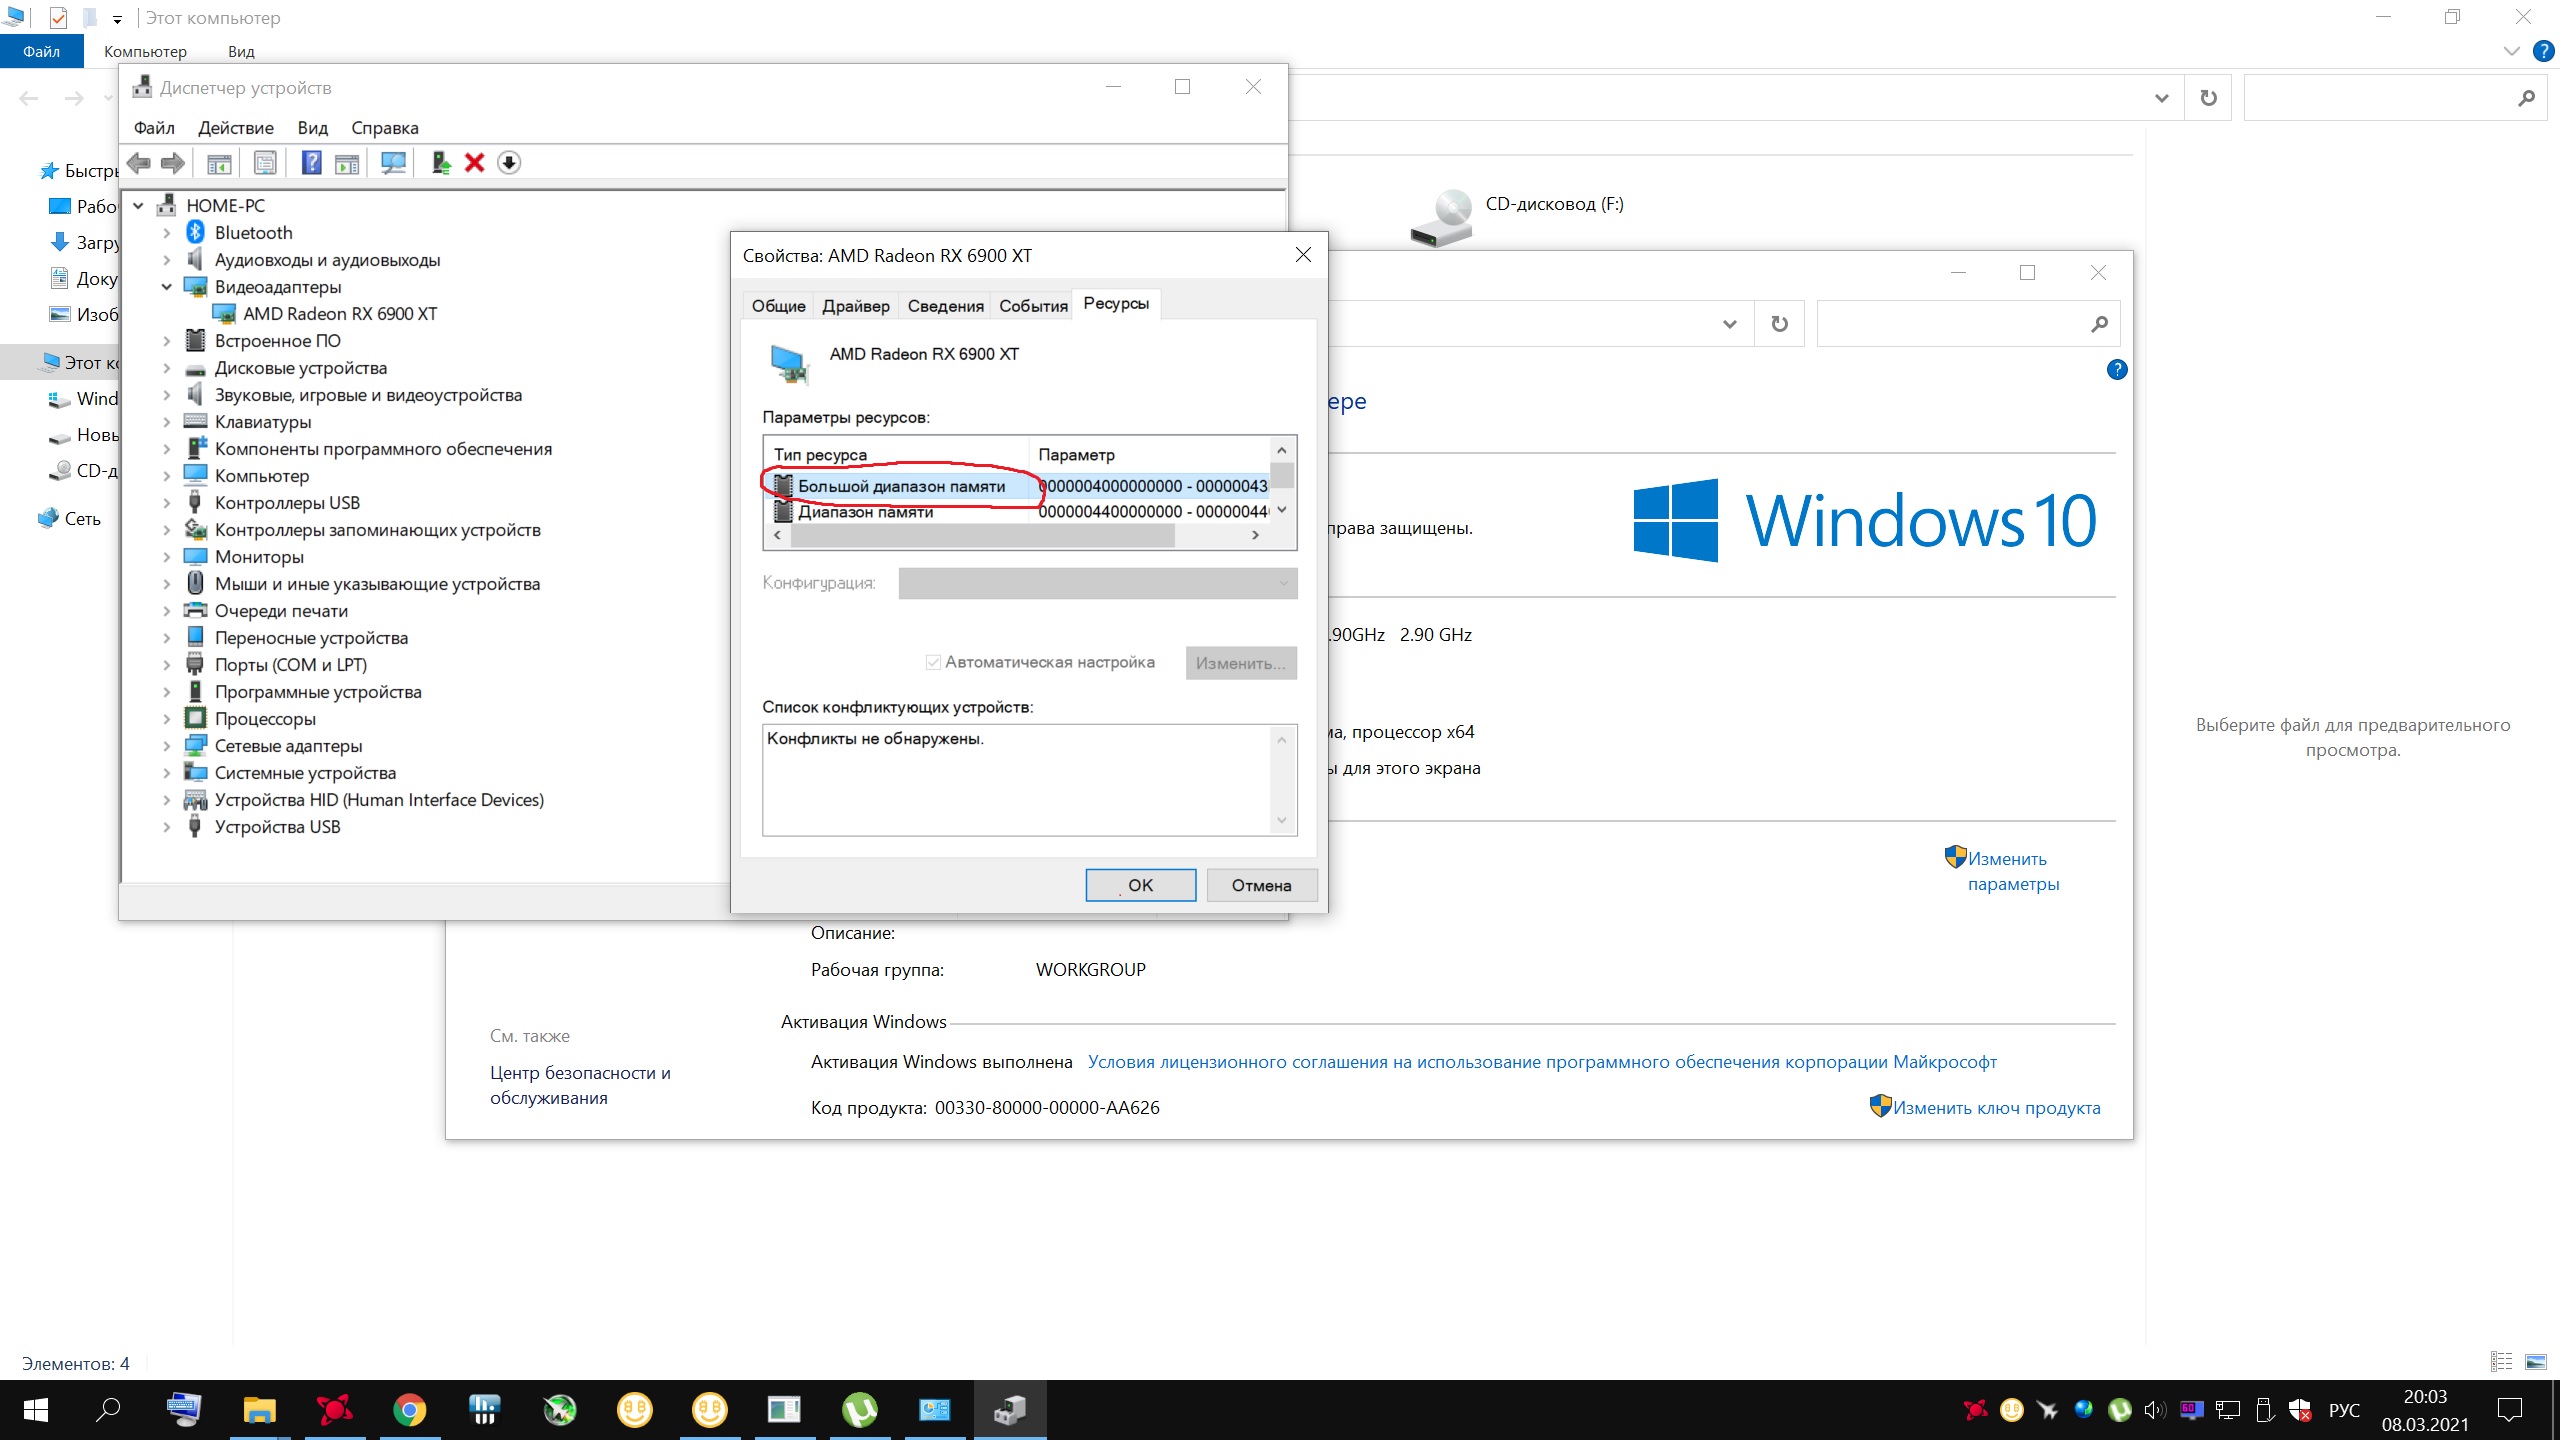Open Chrome from the taskbar
2560x1440 pixels.
(x=409, y=1410)
